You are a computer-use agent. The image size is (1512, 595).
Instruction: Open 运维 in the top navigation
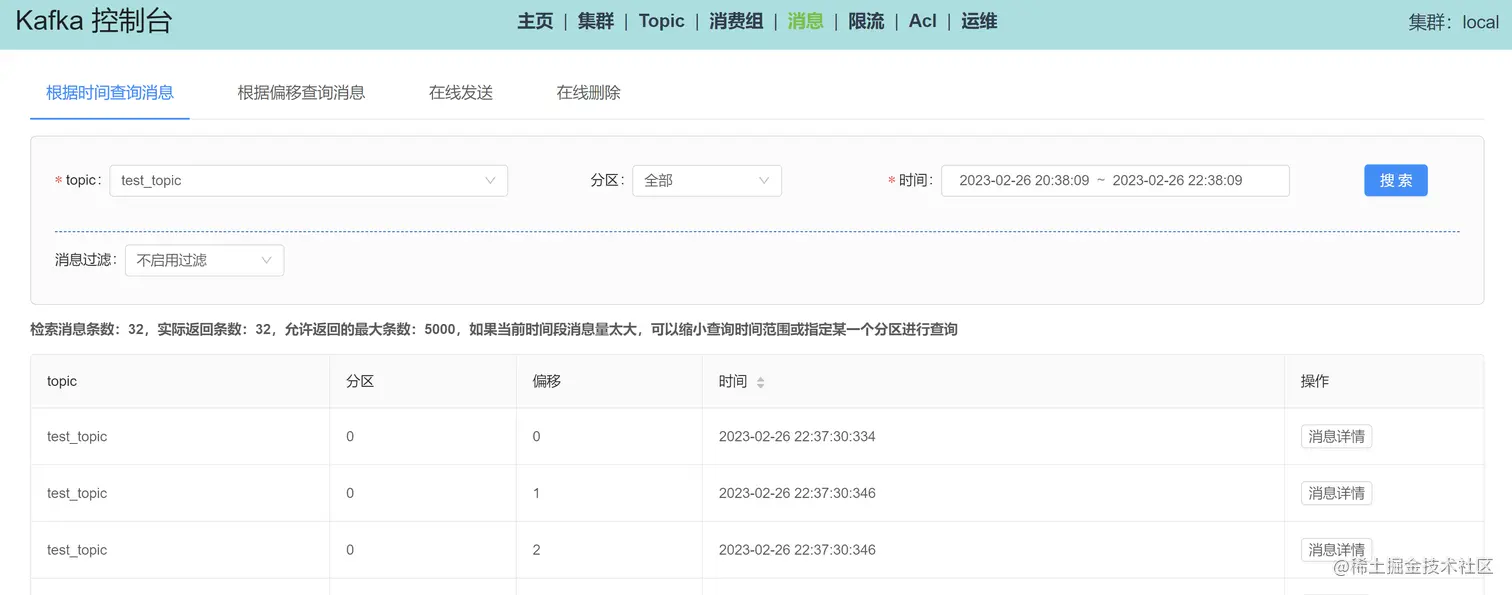pyautogui.click(x=979, y=21)
